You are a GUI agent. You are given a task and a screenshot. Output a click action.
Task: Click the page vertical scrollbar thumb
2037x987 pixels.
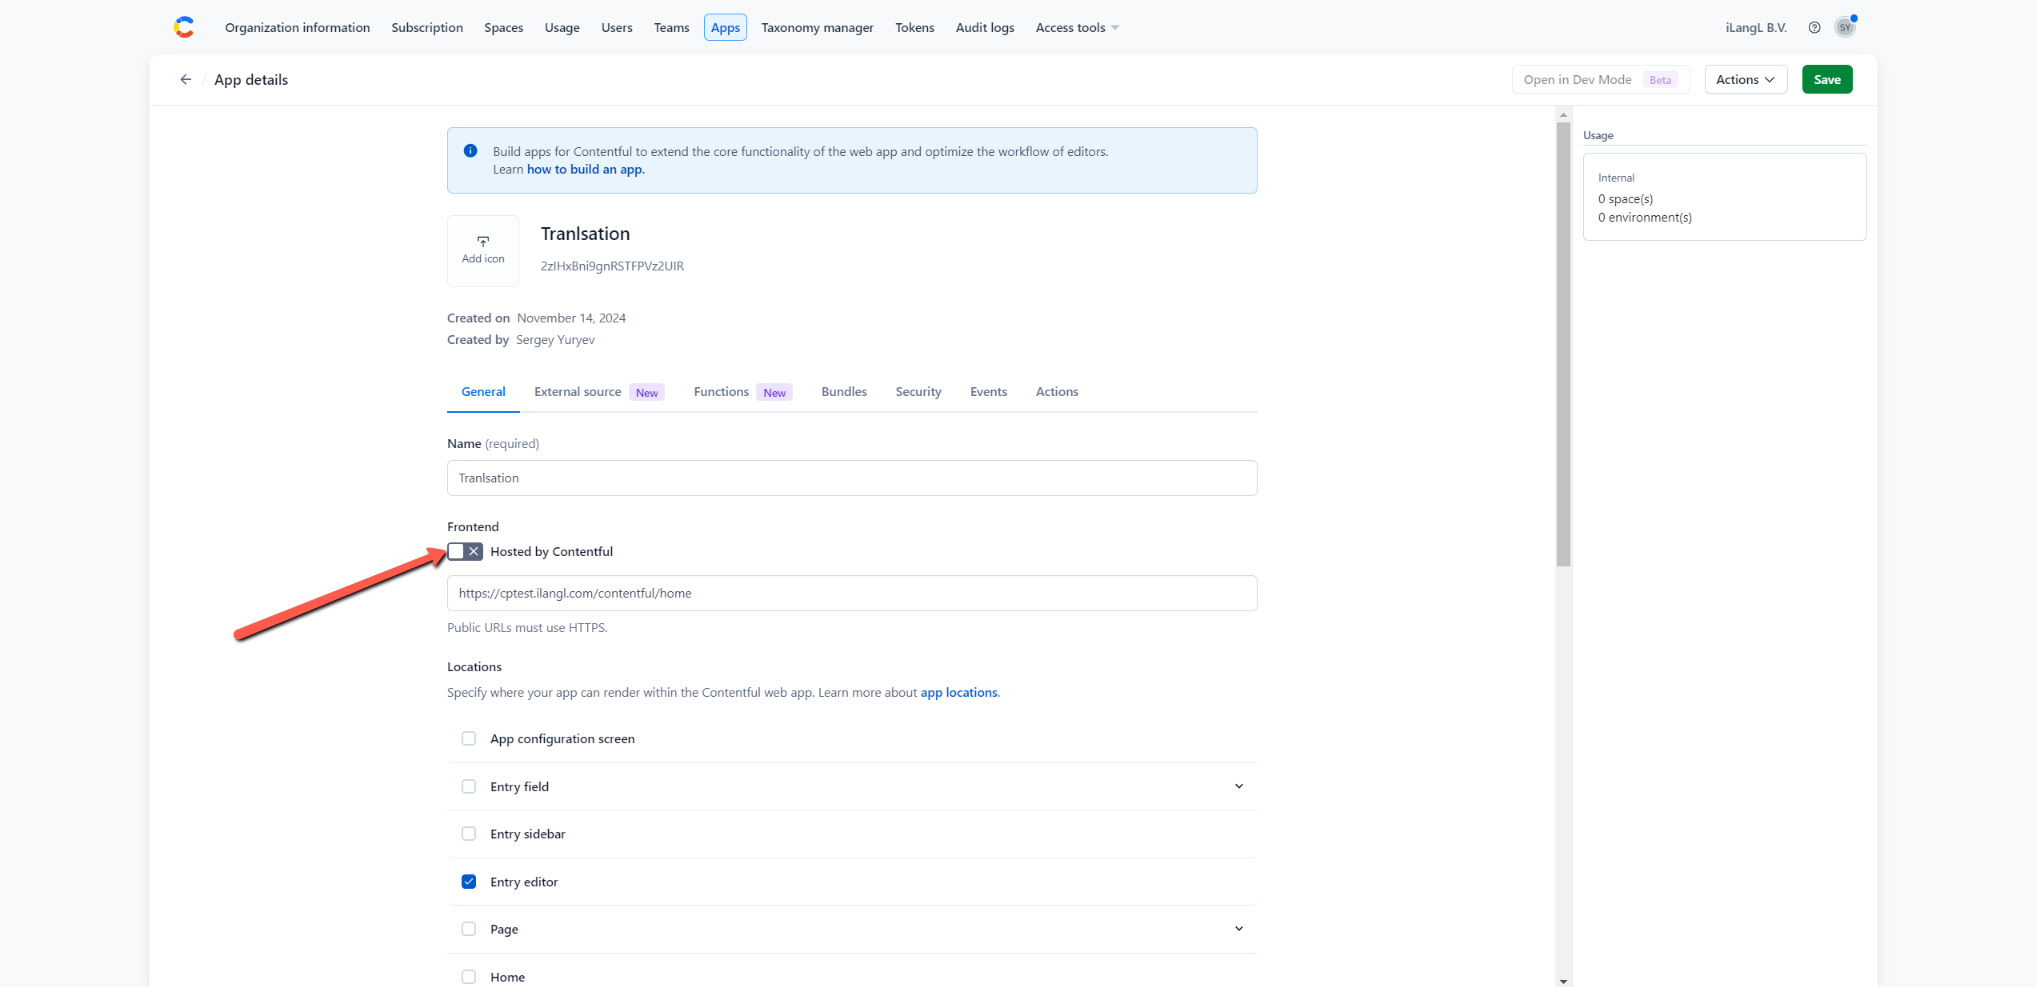coord(1563,344)
